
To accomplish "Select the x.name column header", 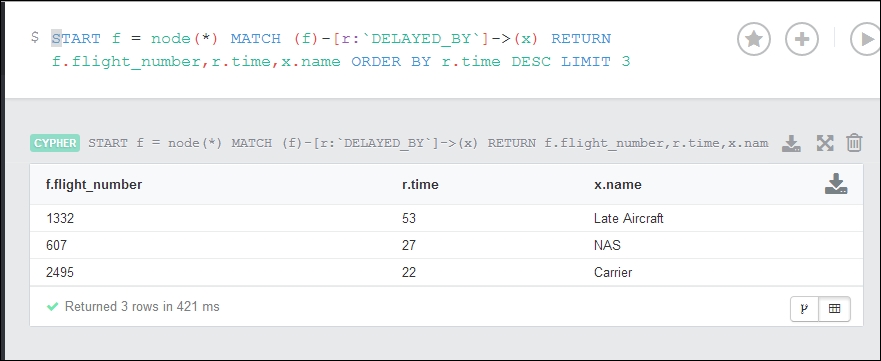I will [x=617, y=185].
